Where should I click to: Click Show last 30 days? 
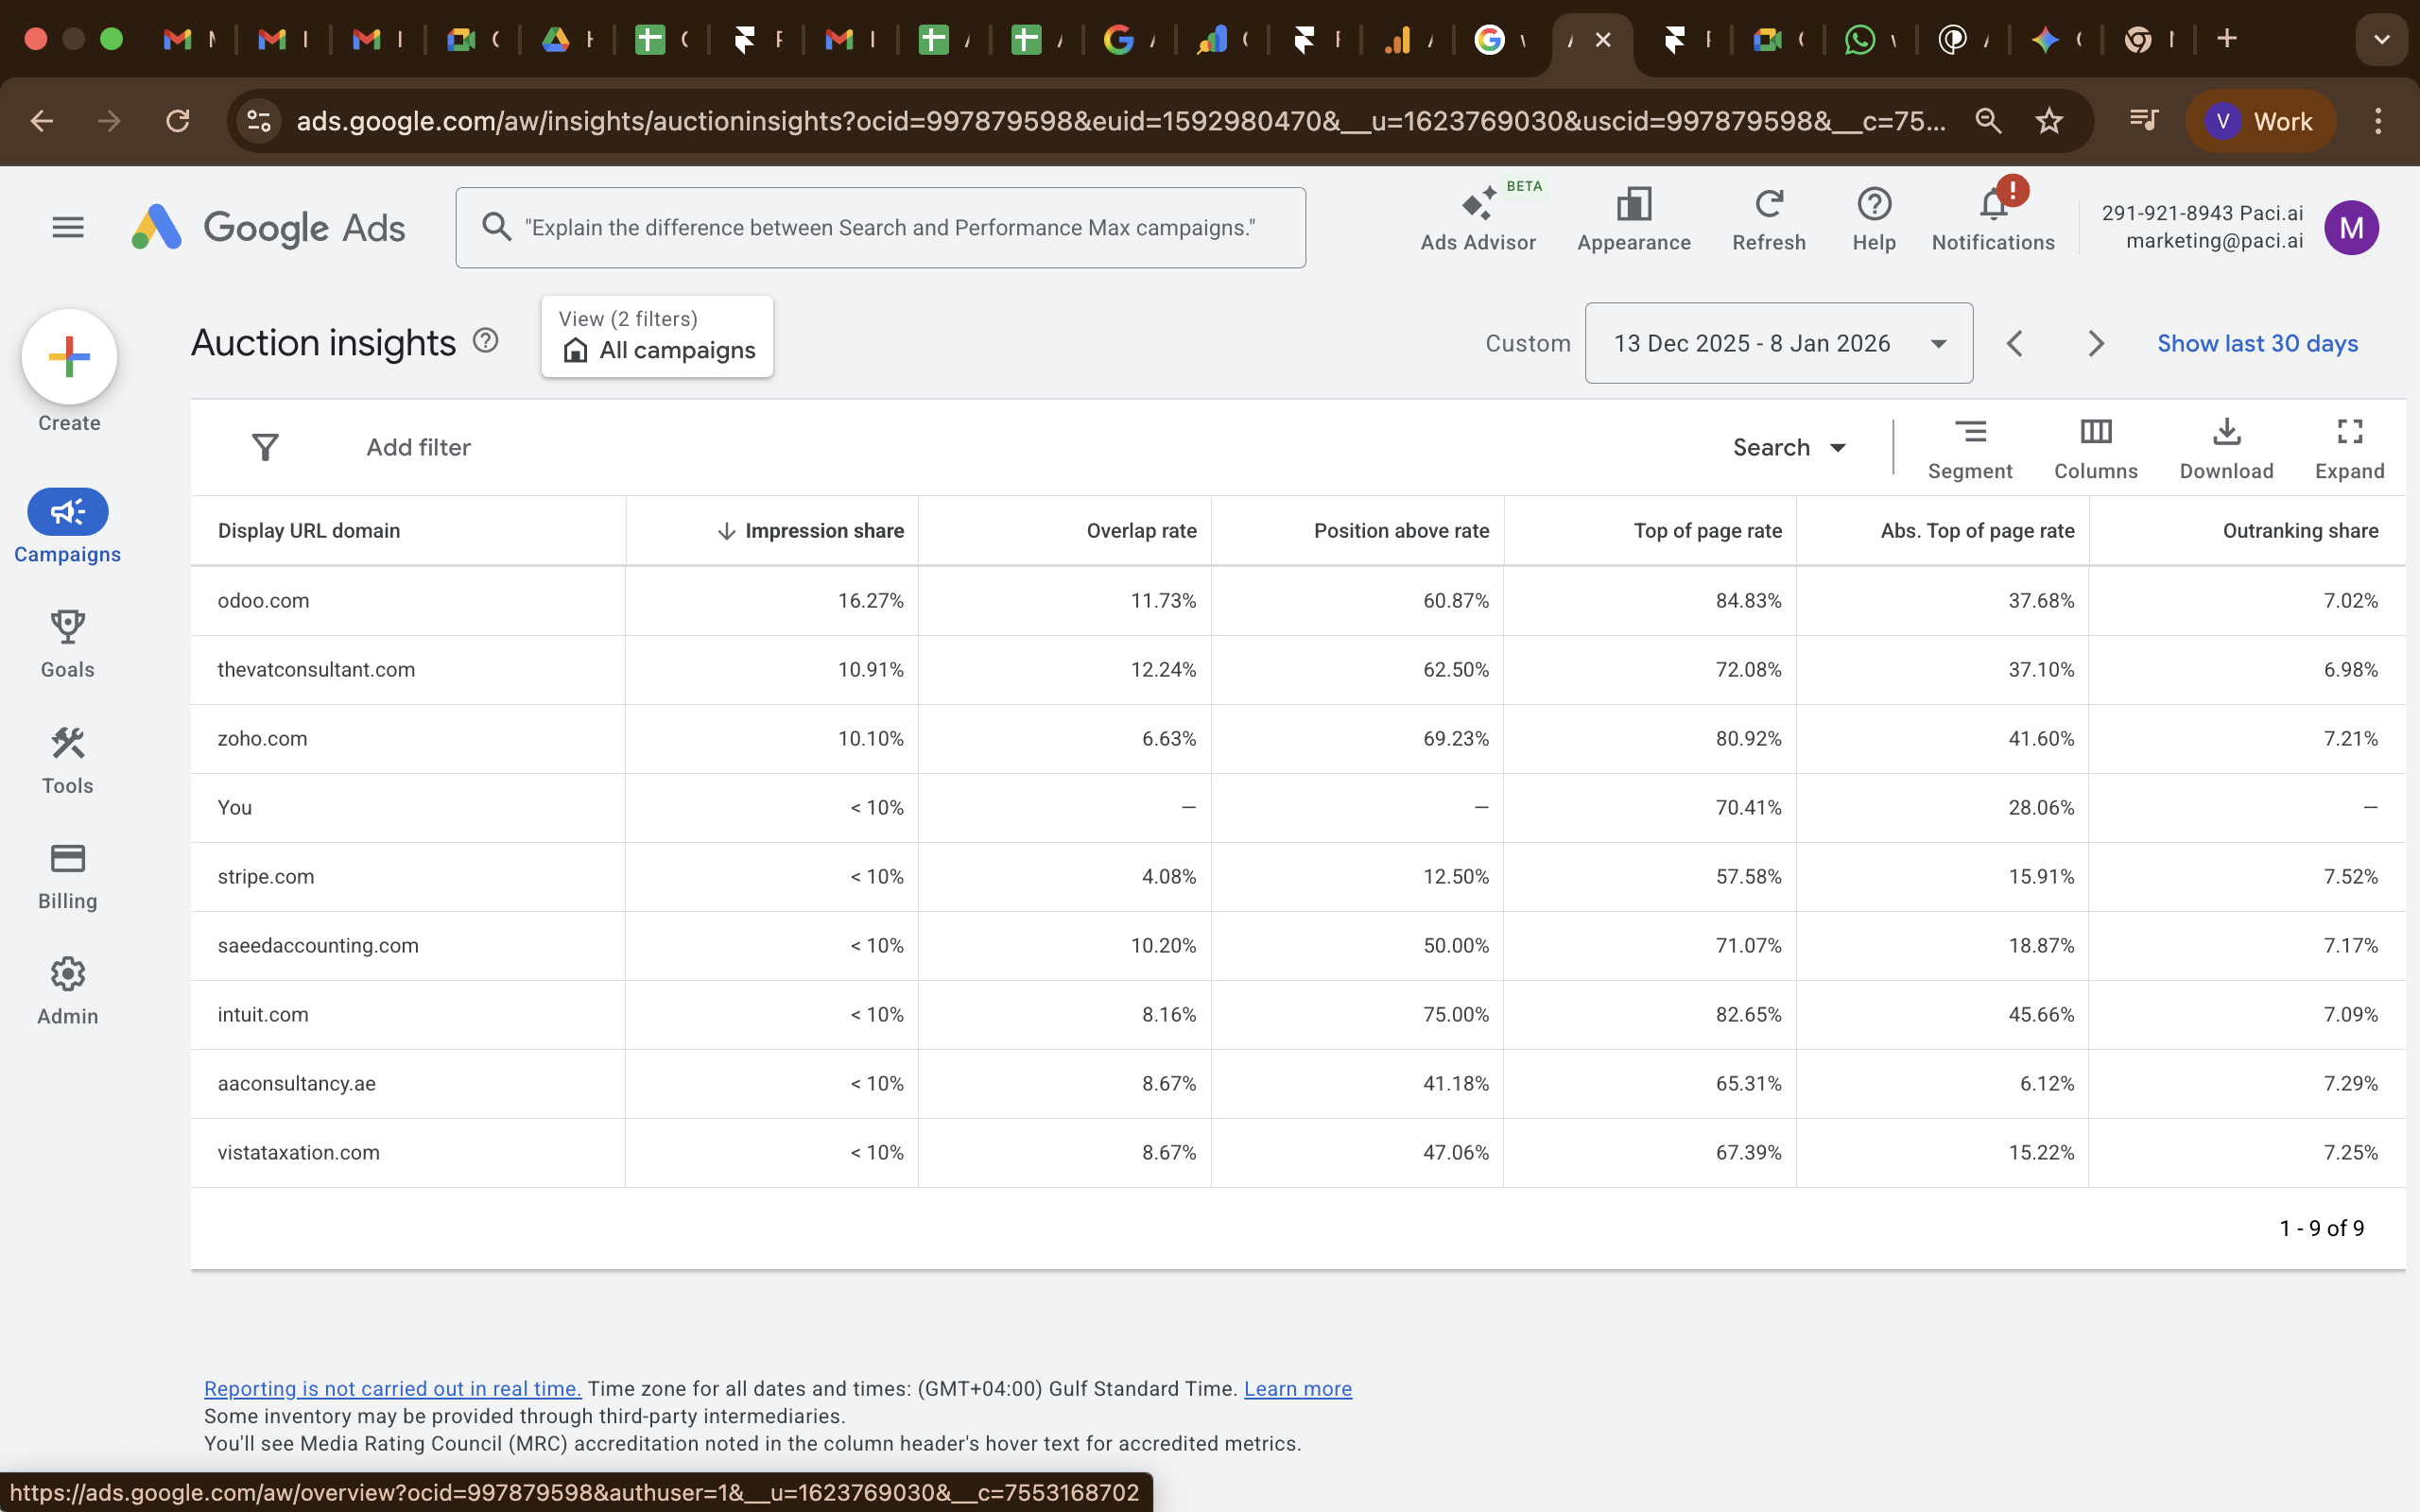click(2257, 343)
